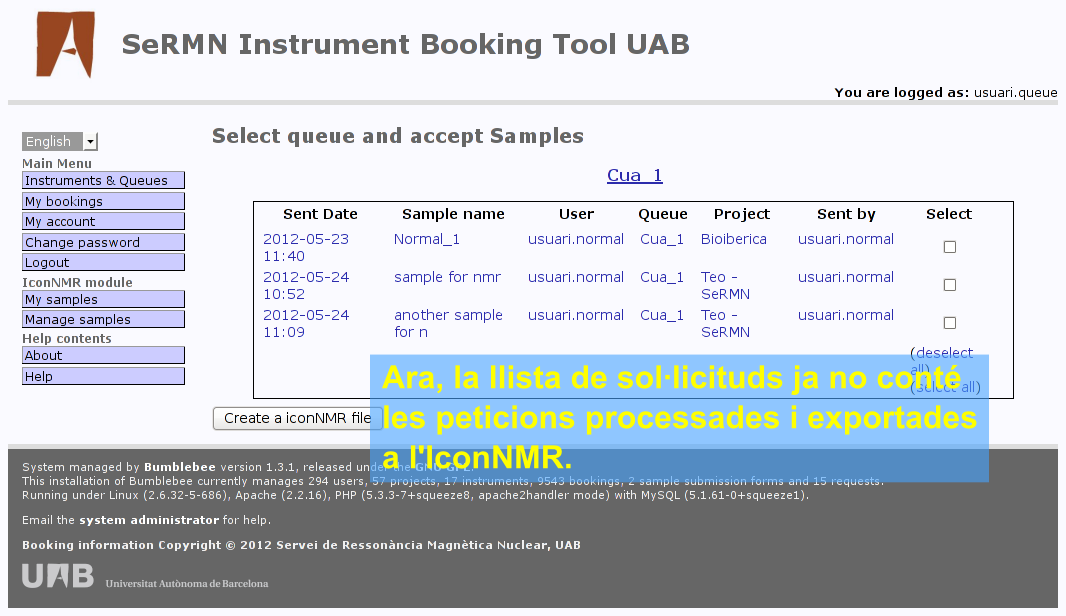This screenshot has width=1066, height=616.
Task: Click the User cell in Normal_1 row
Action: click(576, 239)
